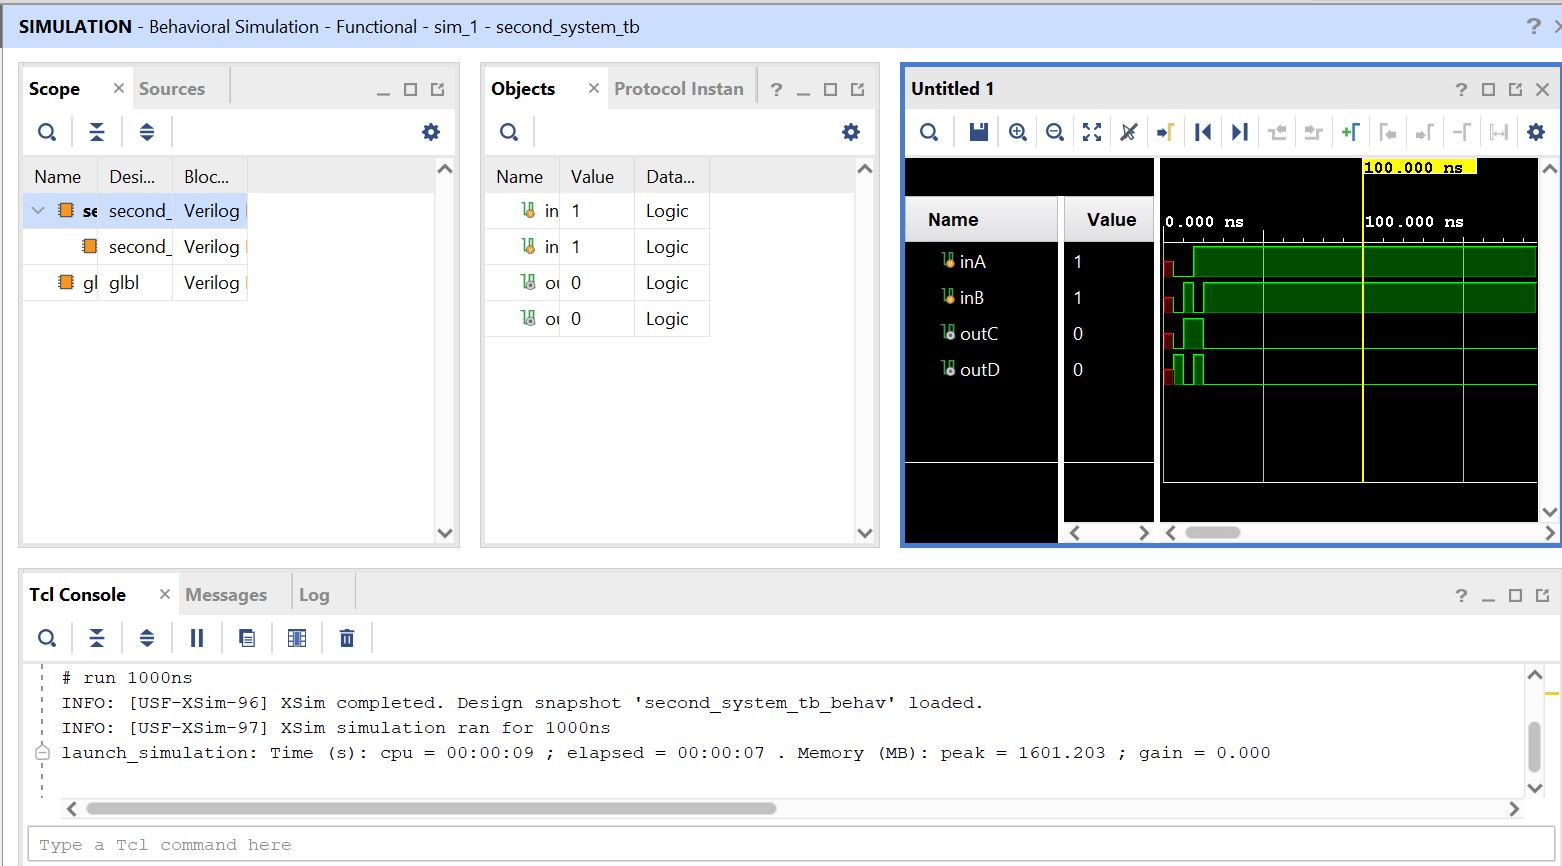The height and width of the screenshot is (866, 1562).
Task: Switch to the Sources tab
Action: [x=172, y=89]
